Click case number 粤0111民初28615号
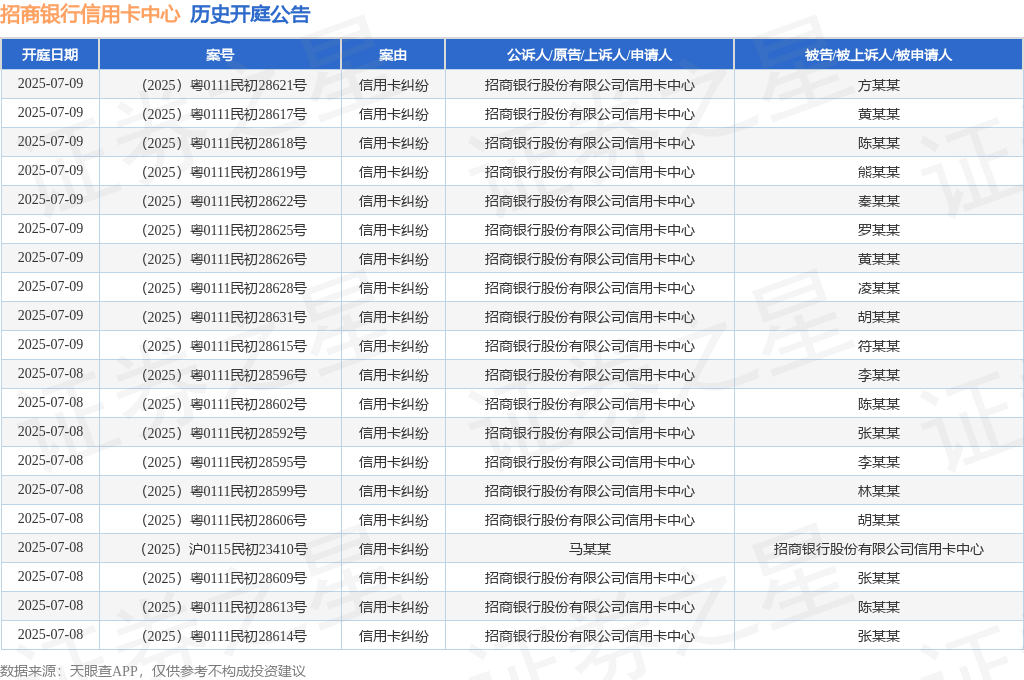Viewport: 1024px width, 680px height. [224, 346]
